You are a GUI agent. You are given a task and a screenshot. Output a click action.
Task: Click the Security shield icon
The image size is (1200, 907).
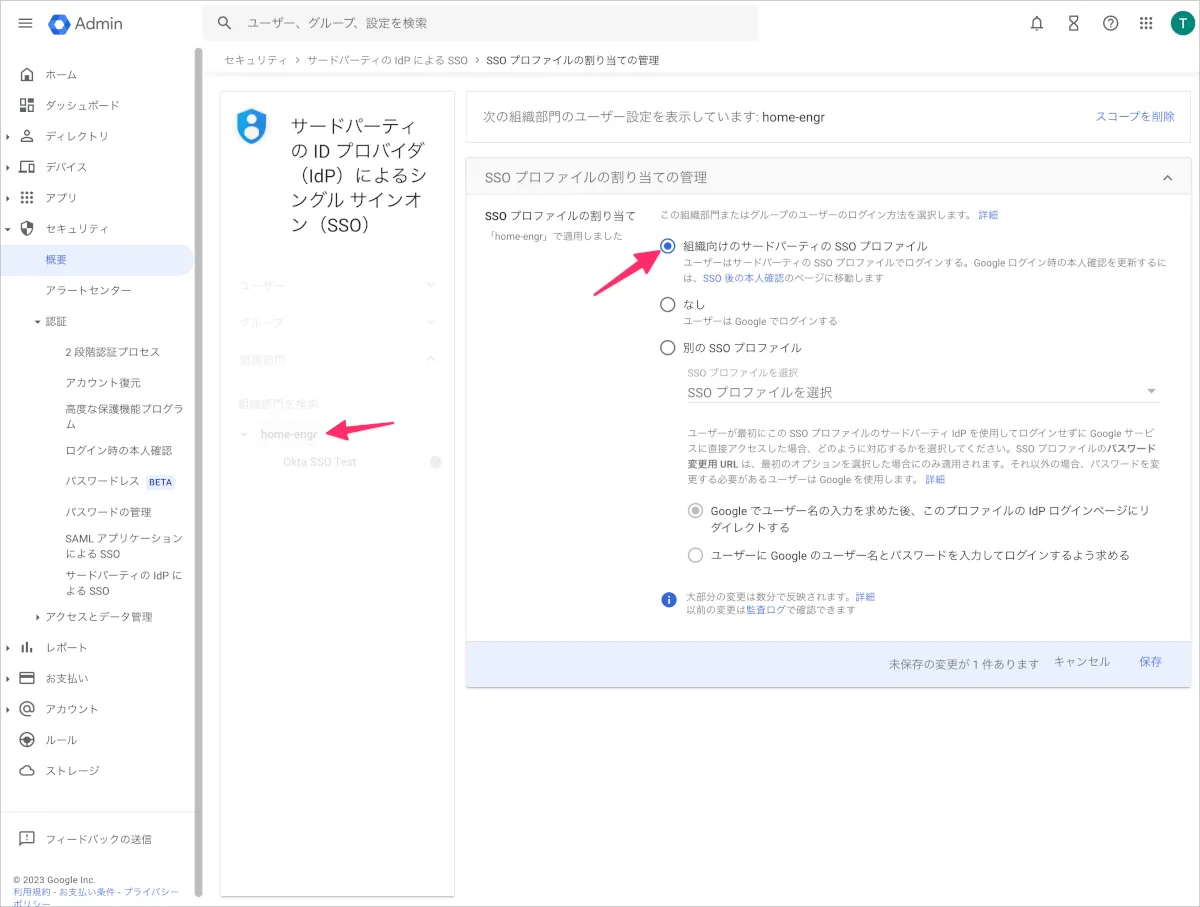[27, 229]
